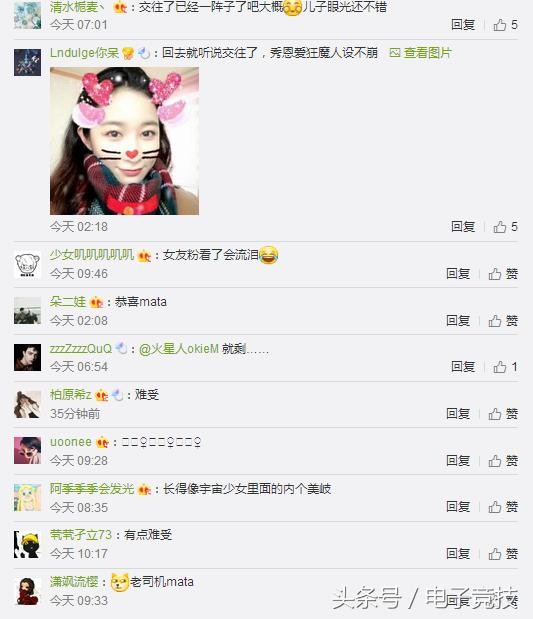This screenshot has width=533, height=619.
Task: Like uoonee's comment
Action: (x=503, y=460)
